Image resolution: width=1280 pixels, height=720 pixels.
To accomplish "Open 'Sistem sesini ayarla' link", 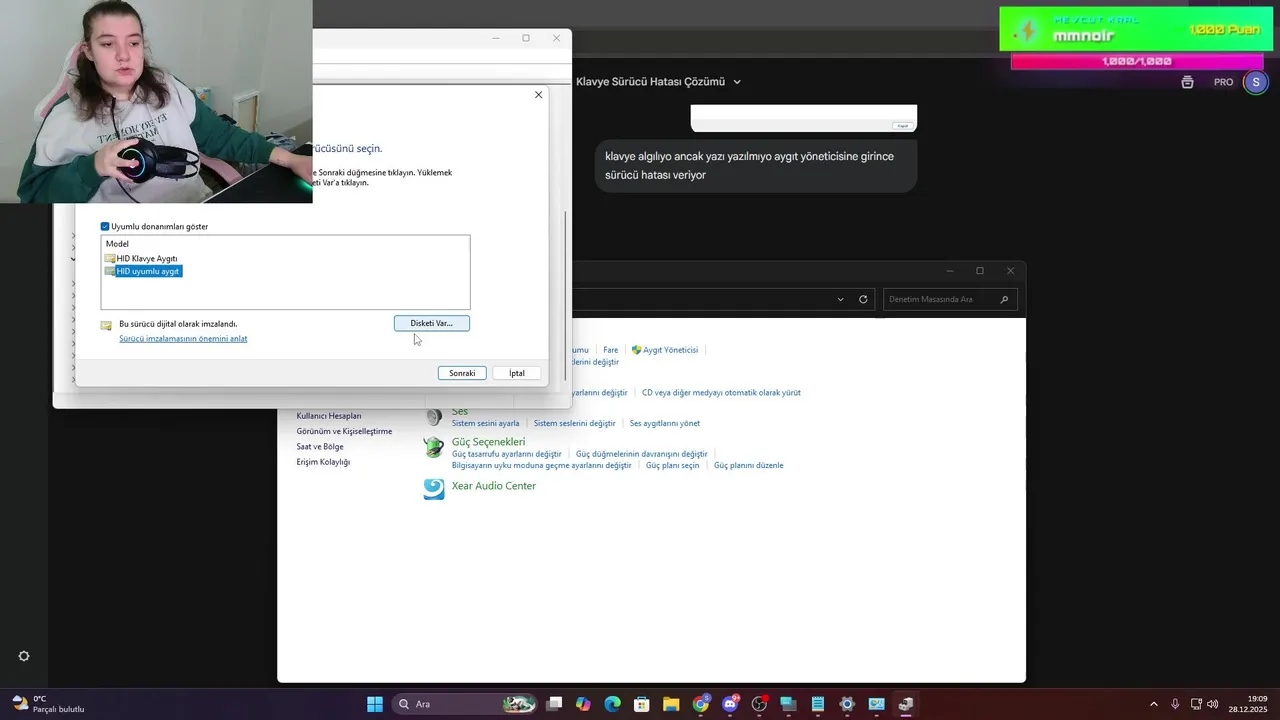I will point(485,424).
